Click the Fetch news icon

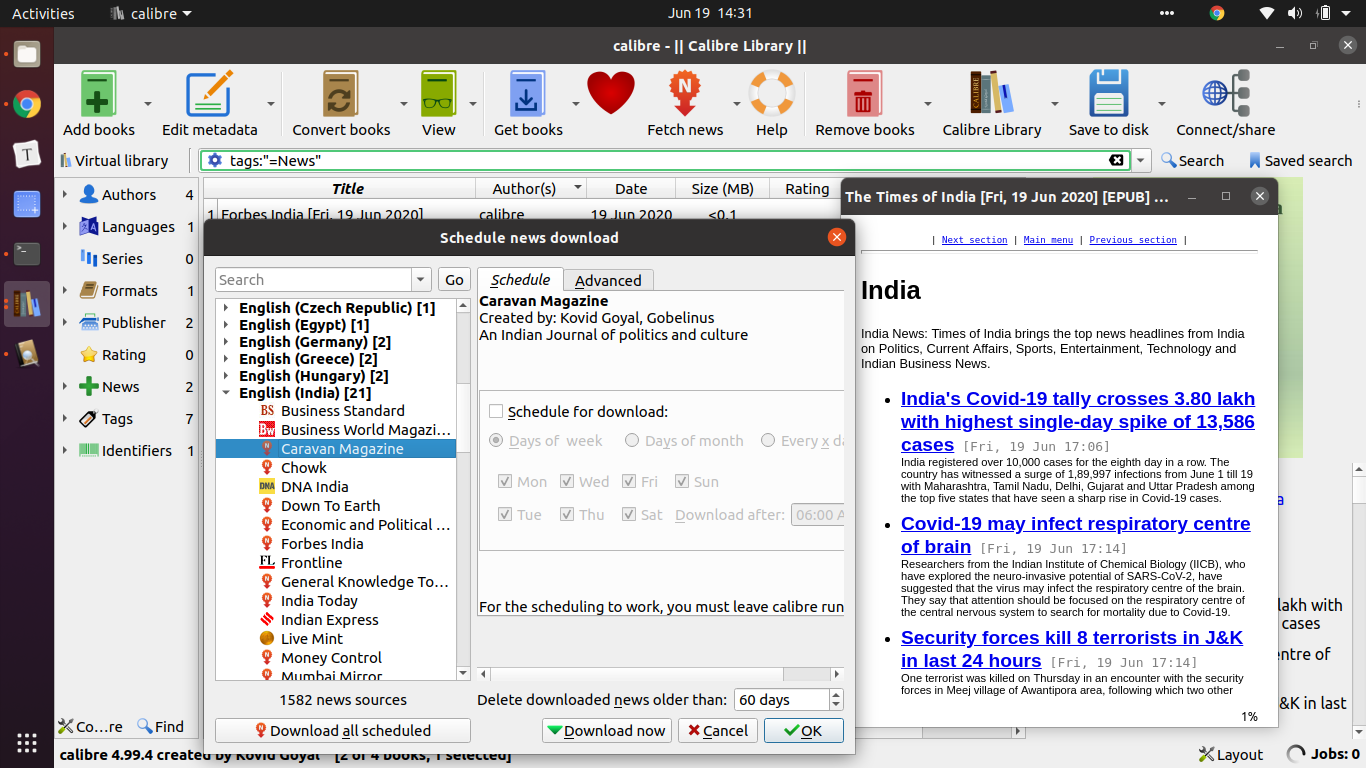[x=685, y=95]
